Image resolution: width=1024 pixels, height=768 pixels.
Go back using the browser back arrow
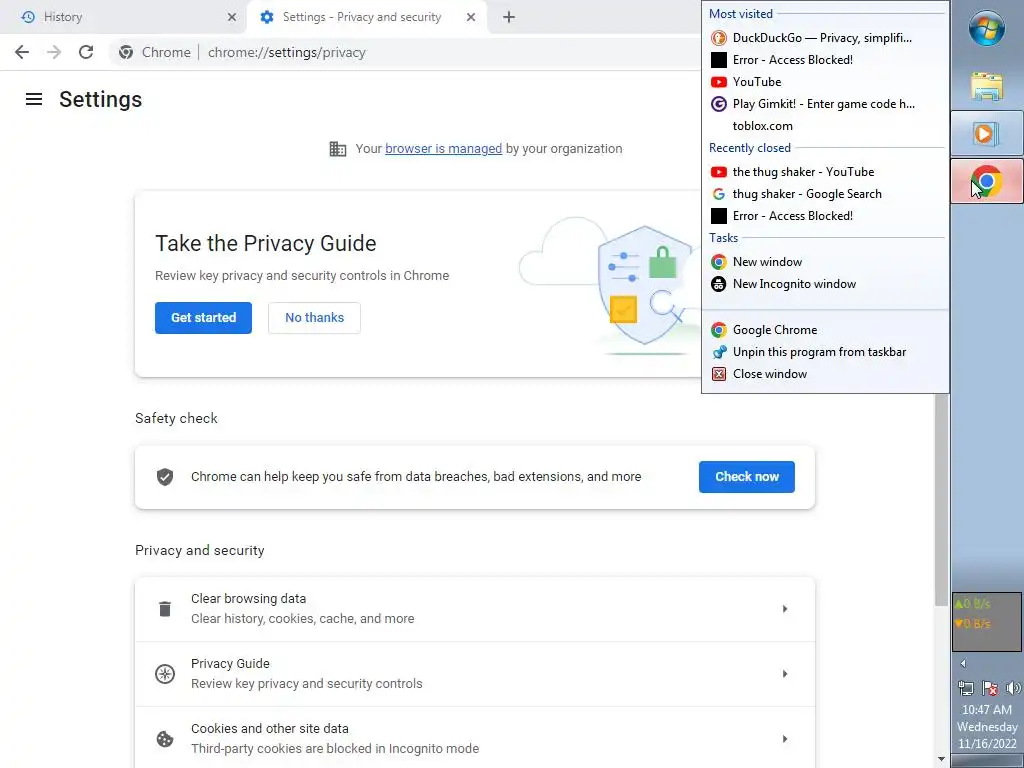pos(22,52)
